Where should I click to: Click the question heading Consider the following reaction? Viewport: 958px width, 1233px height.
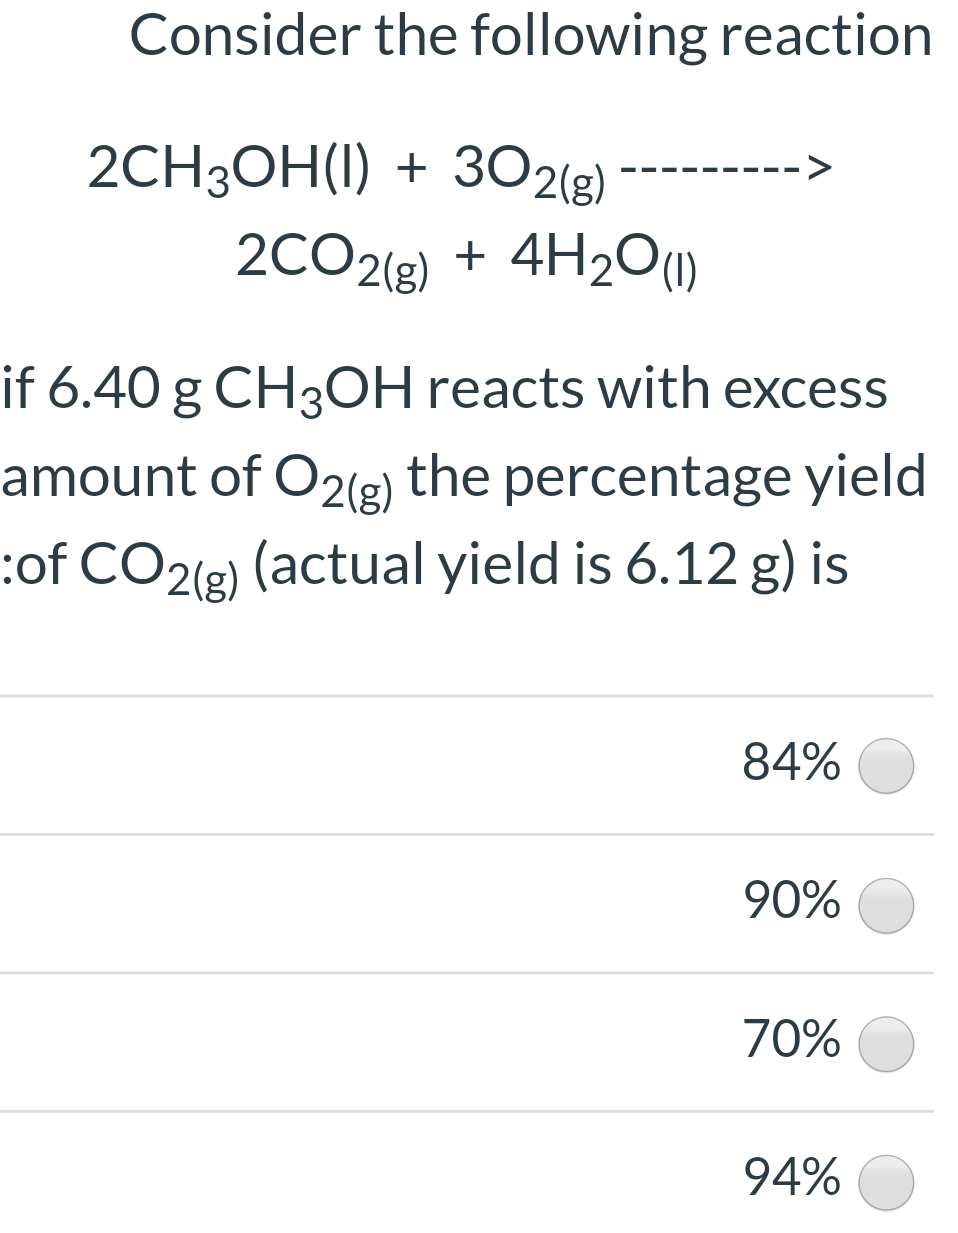click(x=530, y=35)
